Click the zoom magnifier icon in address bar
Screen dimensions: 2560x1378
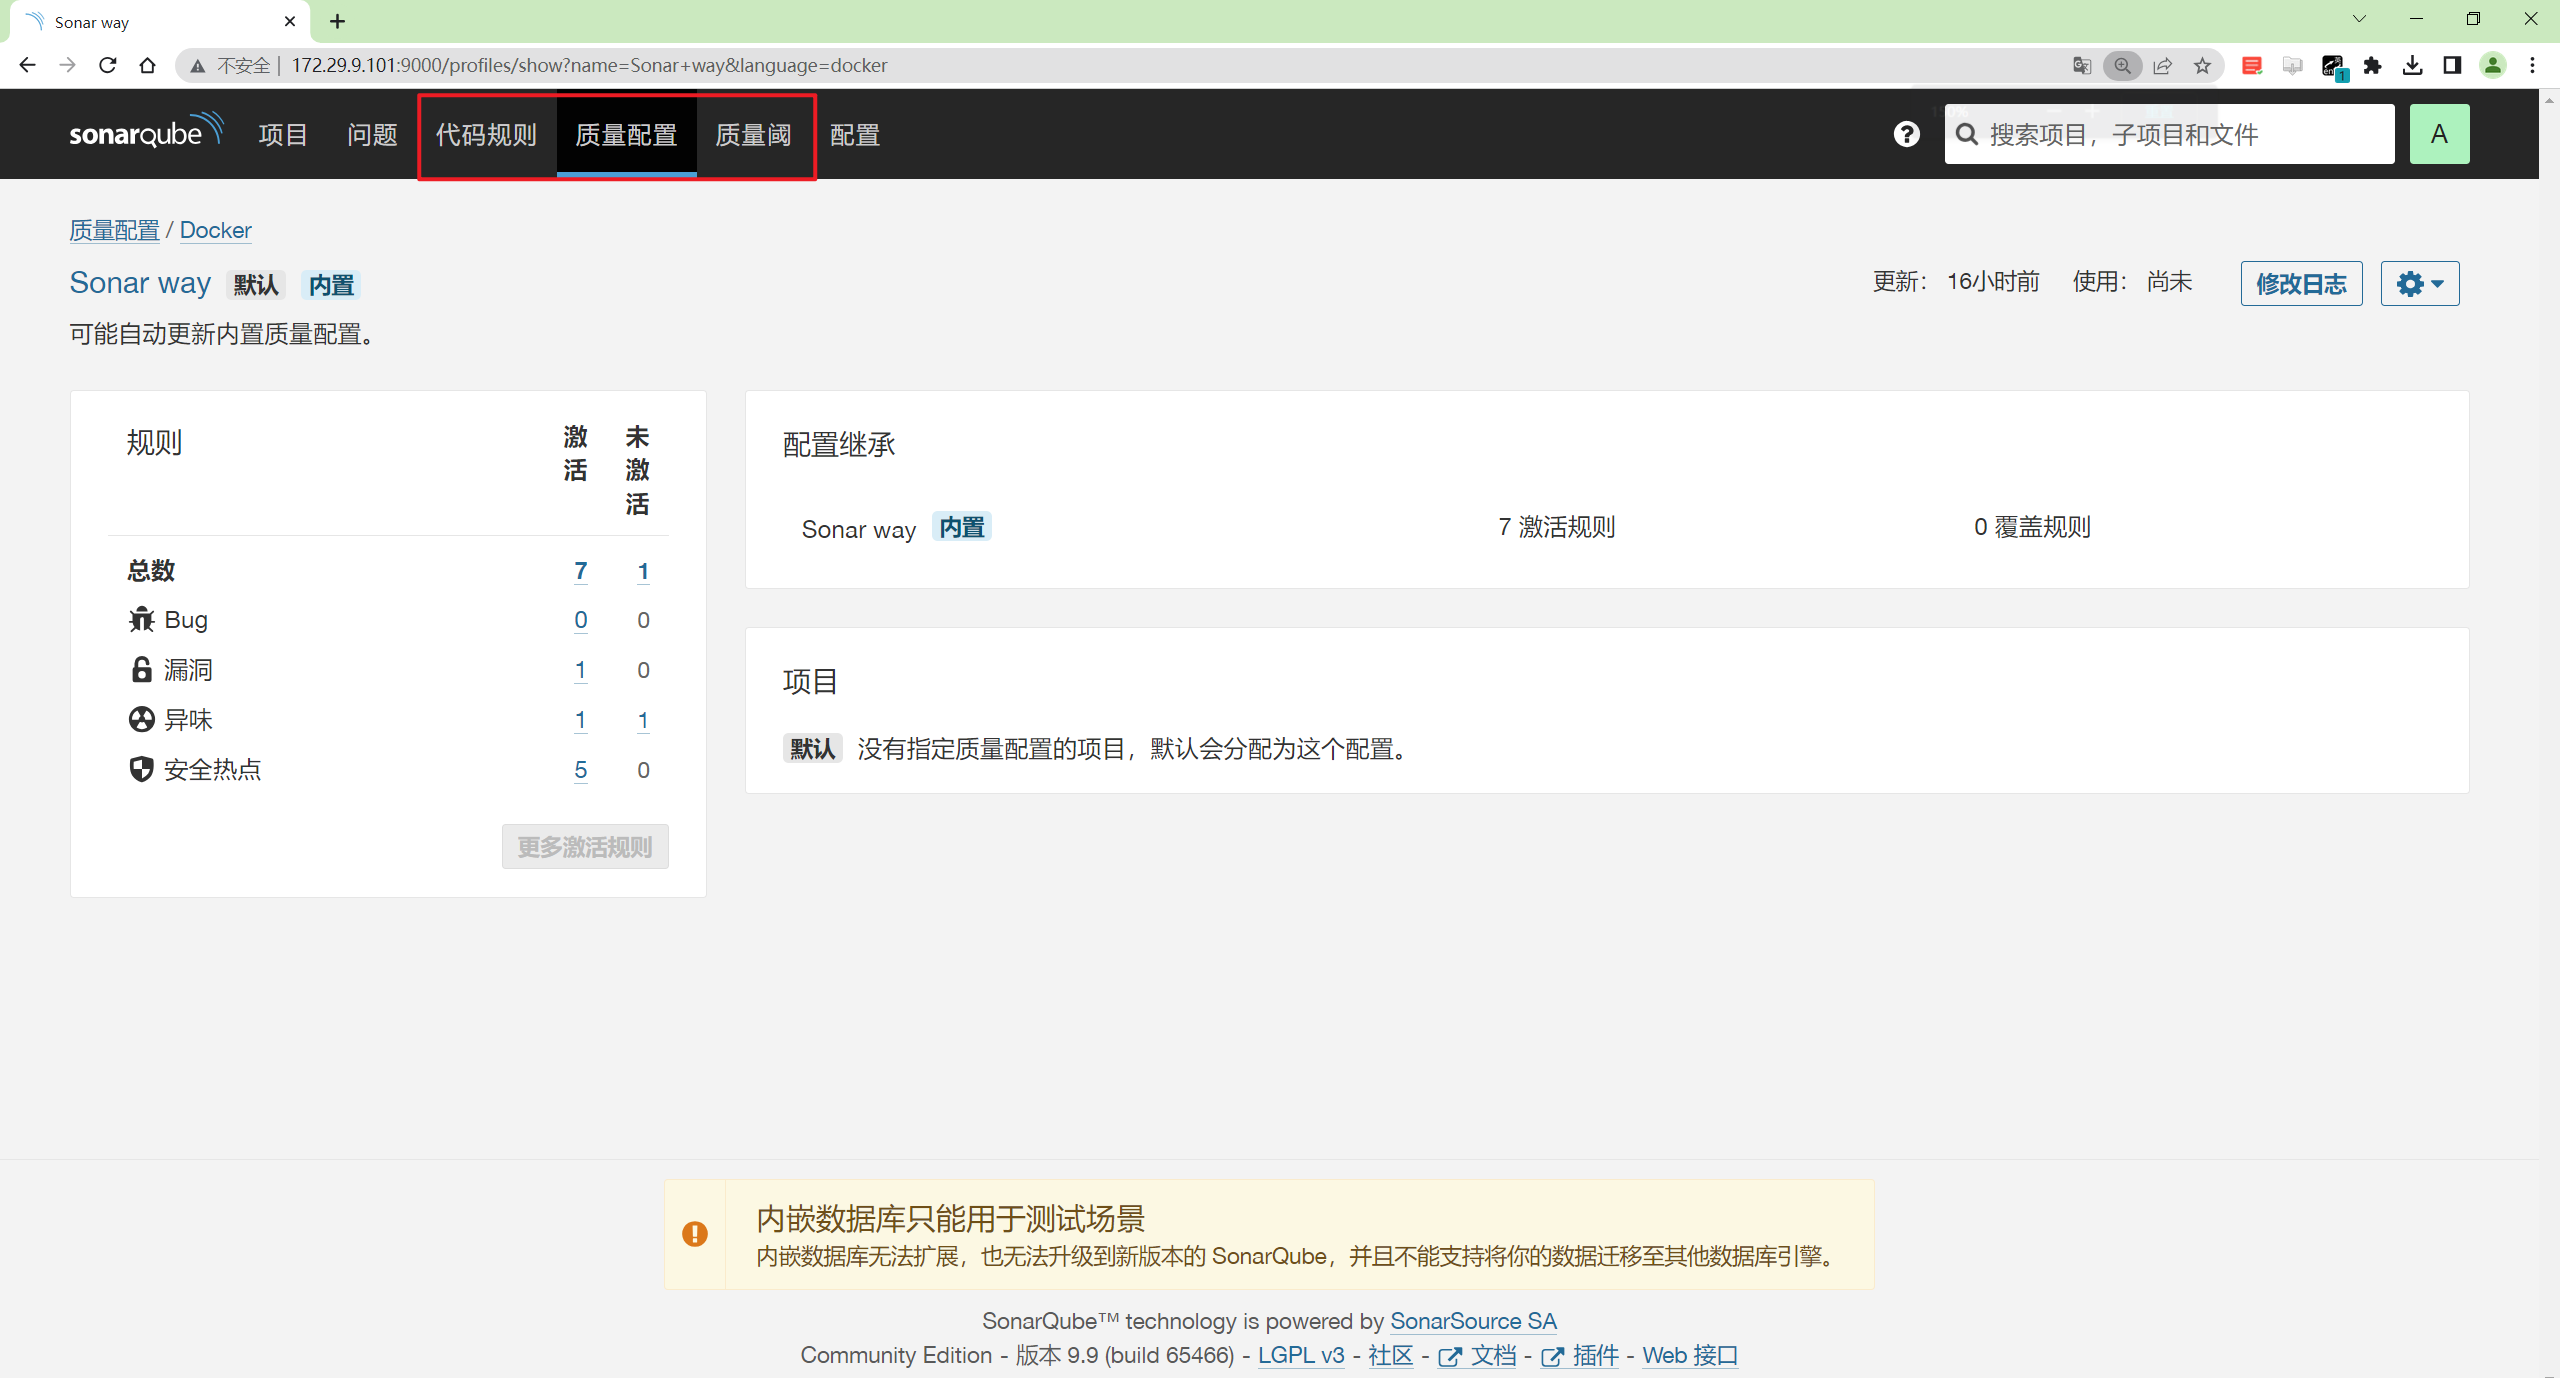pos(2122,65)
